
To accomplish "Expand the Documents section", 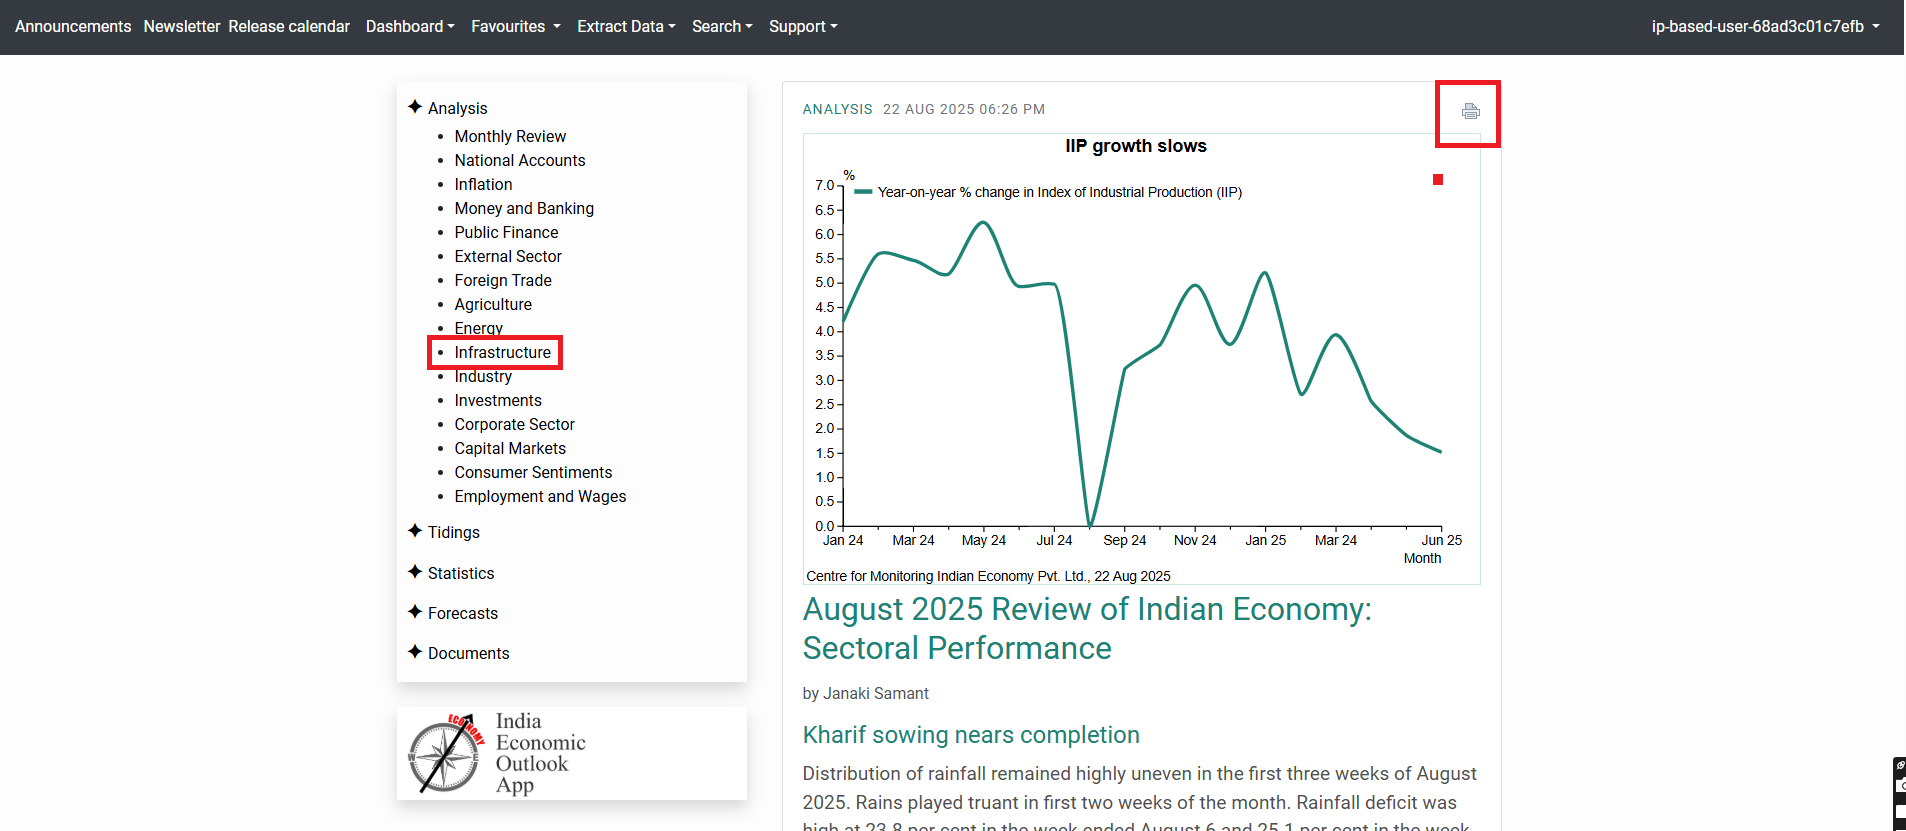I will pyautogui.click(x=468, y=653).
